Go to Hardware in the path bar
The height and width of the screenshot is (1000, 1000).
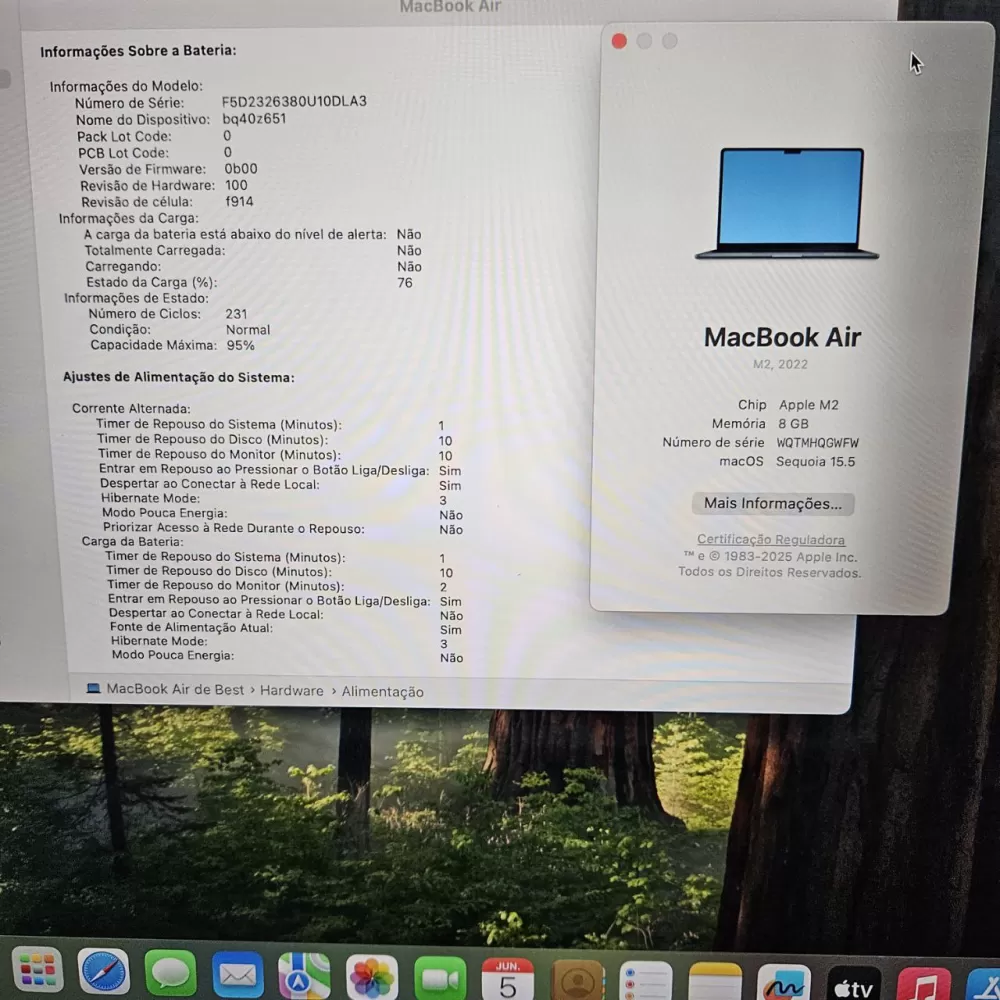291,691
